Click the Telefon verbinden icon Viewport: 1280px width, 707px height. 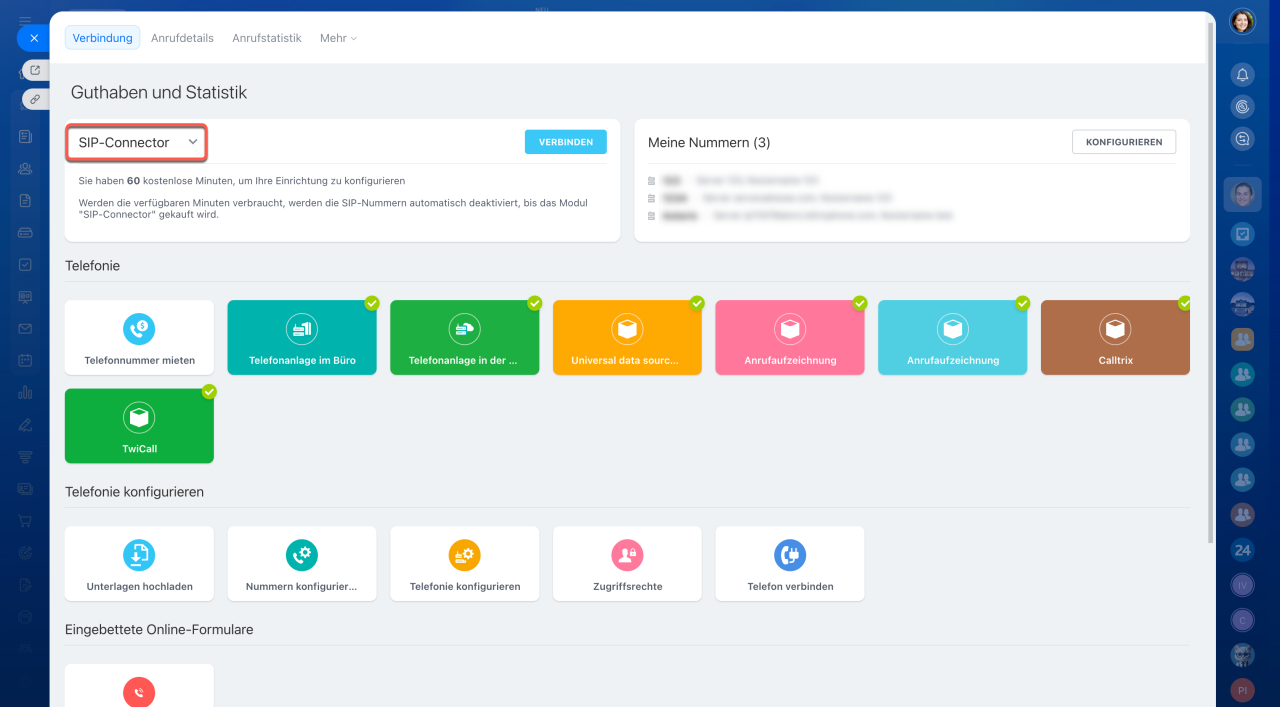[790, 554]
